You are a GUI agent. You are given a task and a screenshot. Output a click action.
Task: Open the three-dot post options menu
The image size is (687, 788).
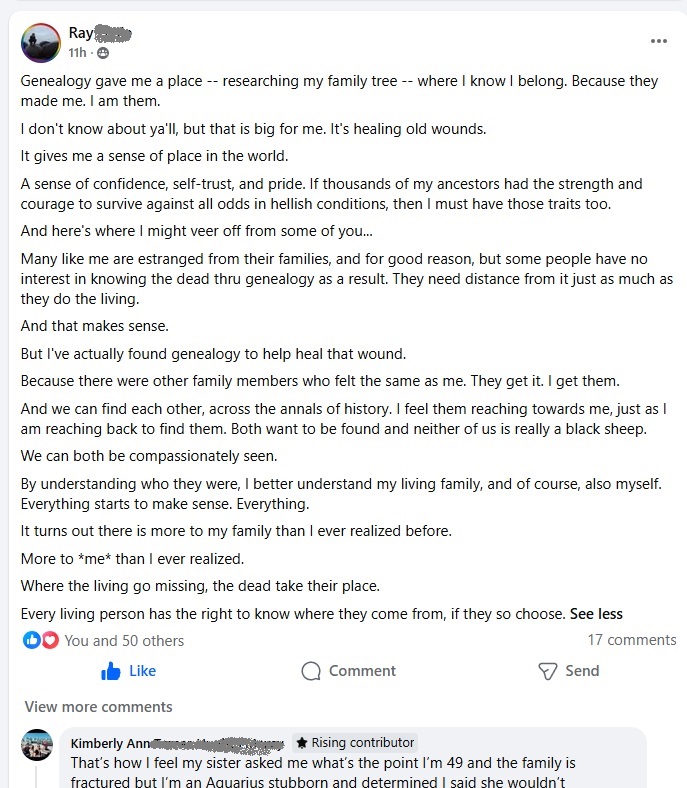[658, 41]
